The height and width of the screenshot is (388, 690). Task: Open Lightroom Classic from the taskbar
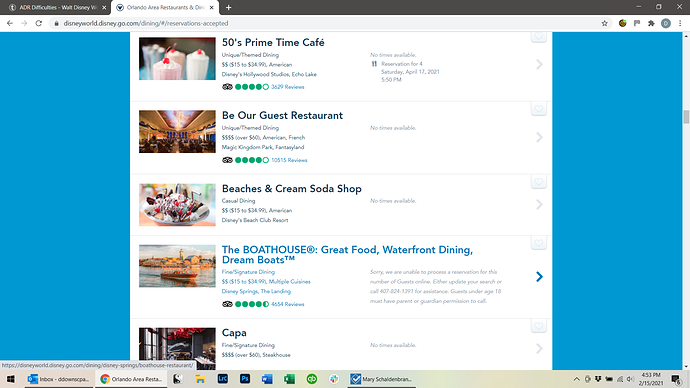tap(223, 379)
